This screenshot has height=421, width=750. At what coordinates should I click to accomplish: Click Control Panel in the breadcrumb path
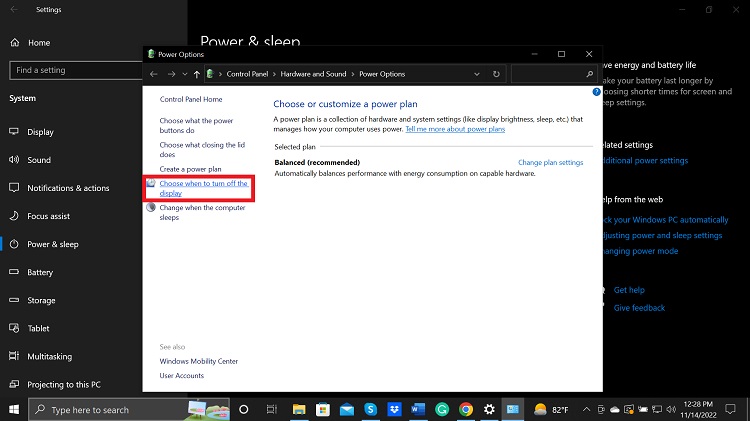coord(252,74)
